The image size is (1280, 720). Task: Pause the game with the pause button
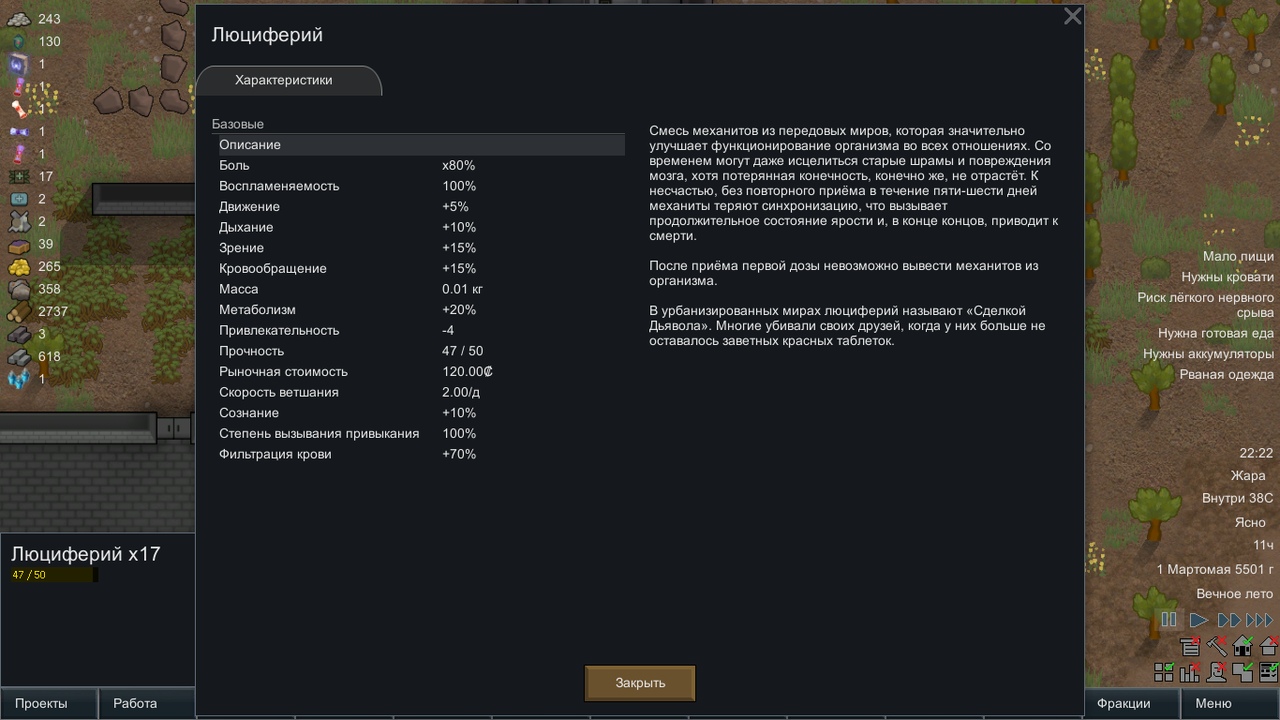[1168, 620]
